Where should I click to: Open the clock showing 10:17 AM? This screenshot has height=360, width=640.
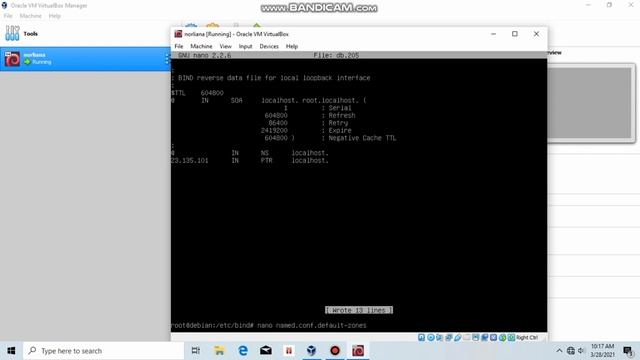602,351
